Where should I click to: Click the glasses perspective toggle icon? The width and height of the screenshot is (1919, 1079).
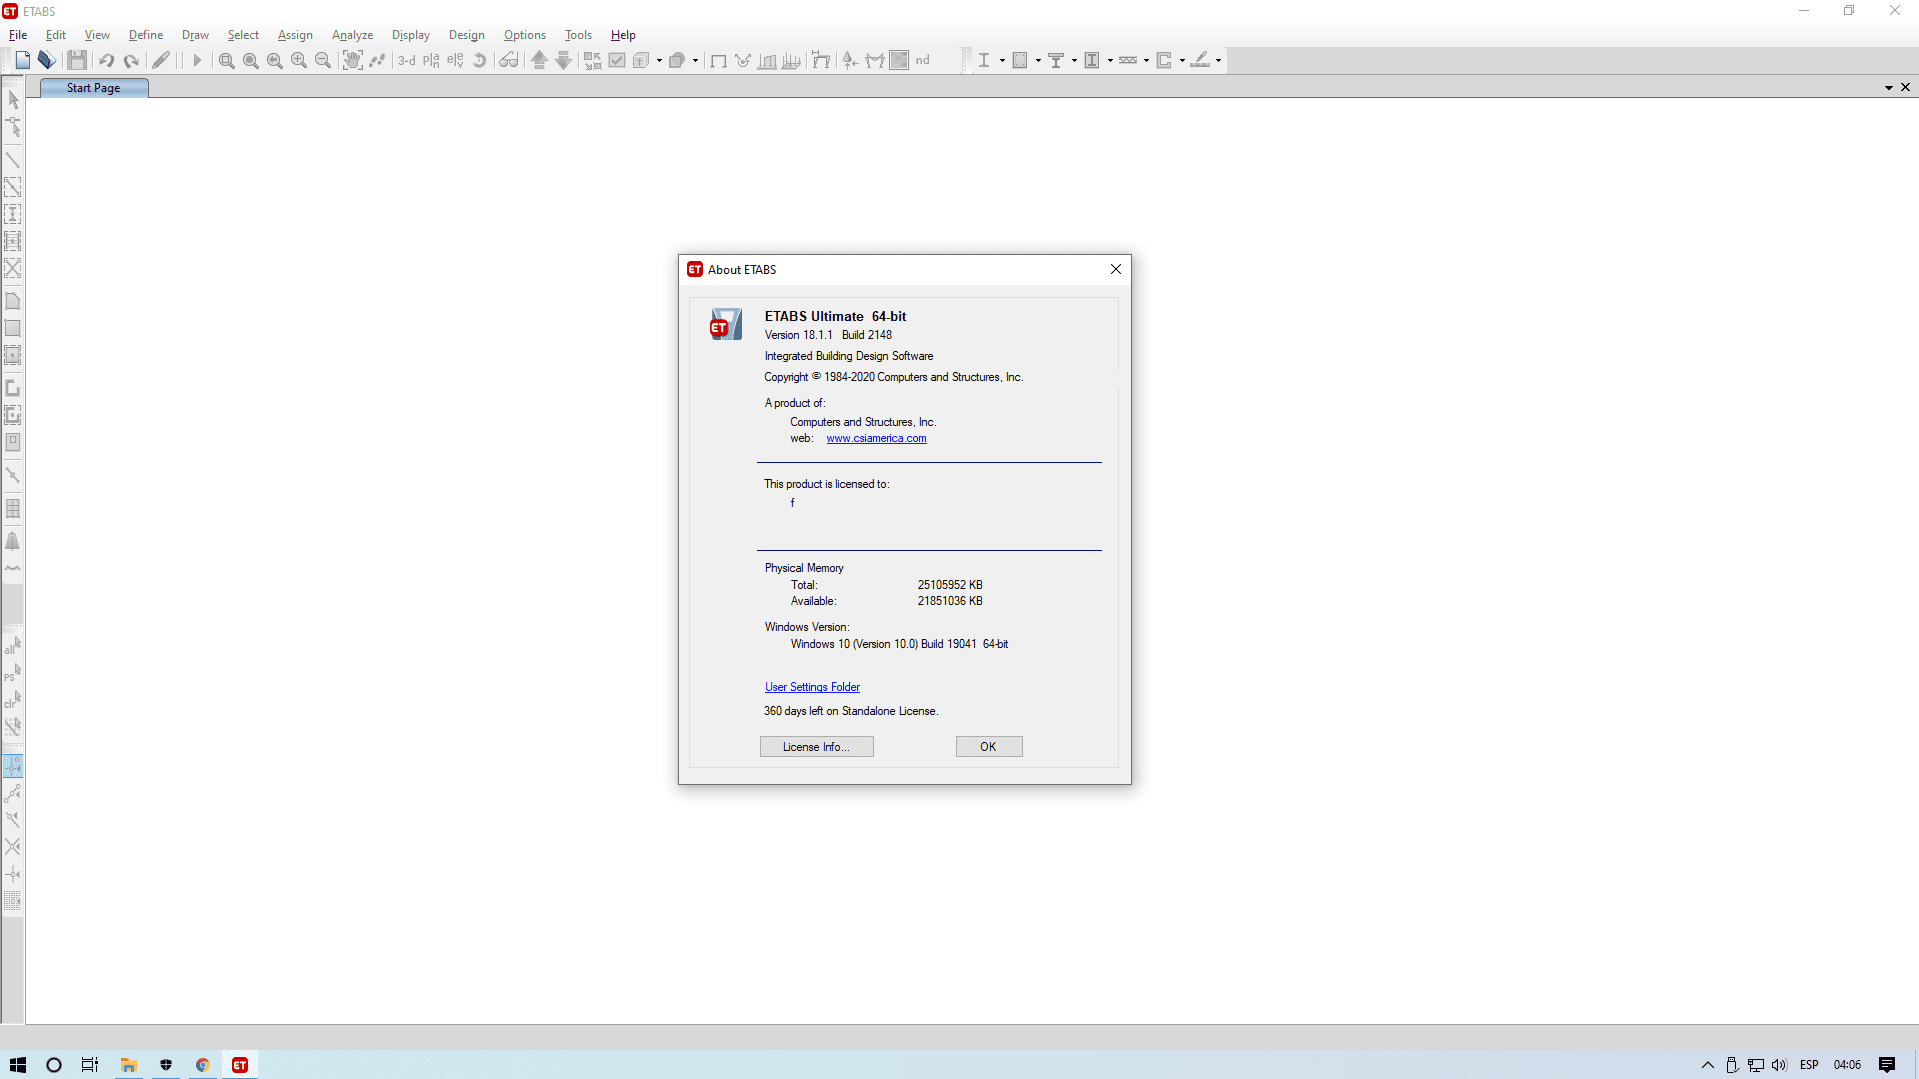(x=509, y=60)
